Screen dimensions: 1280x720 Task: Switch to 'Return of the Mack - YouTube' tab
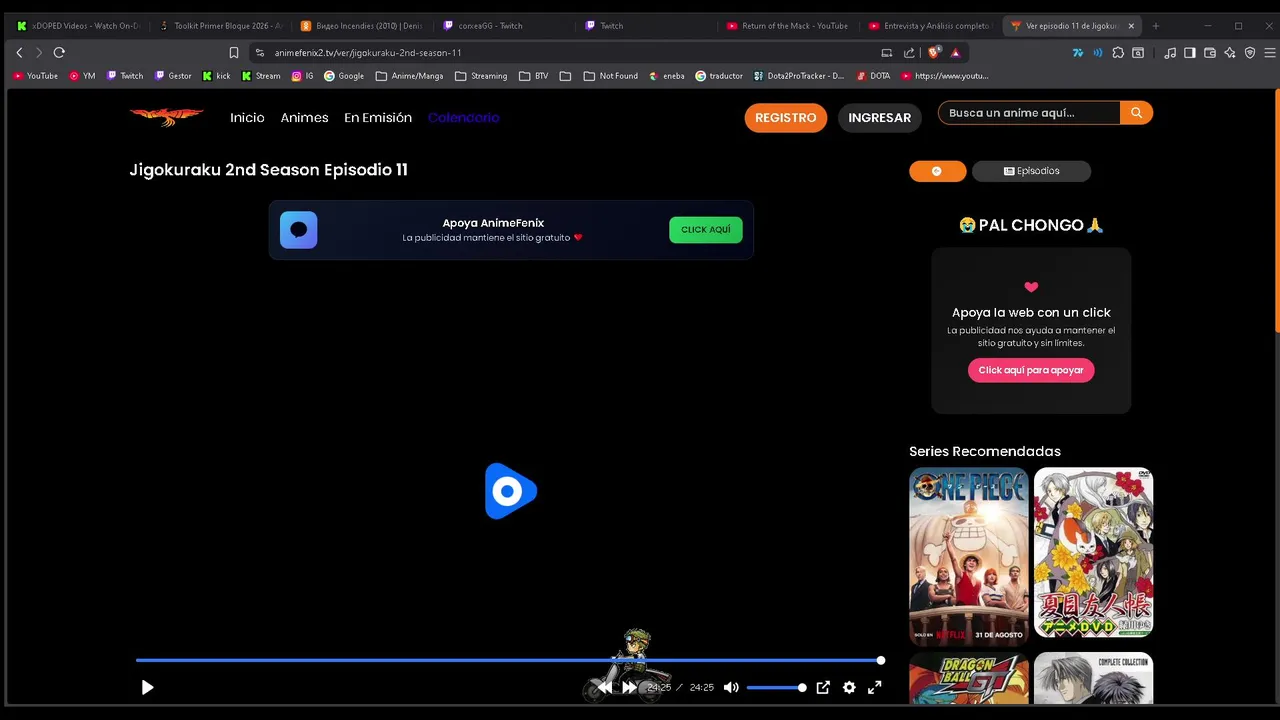[x=787, y=26]
